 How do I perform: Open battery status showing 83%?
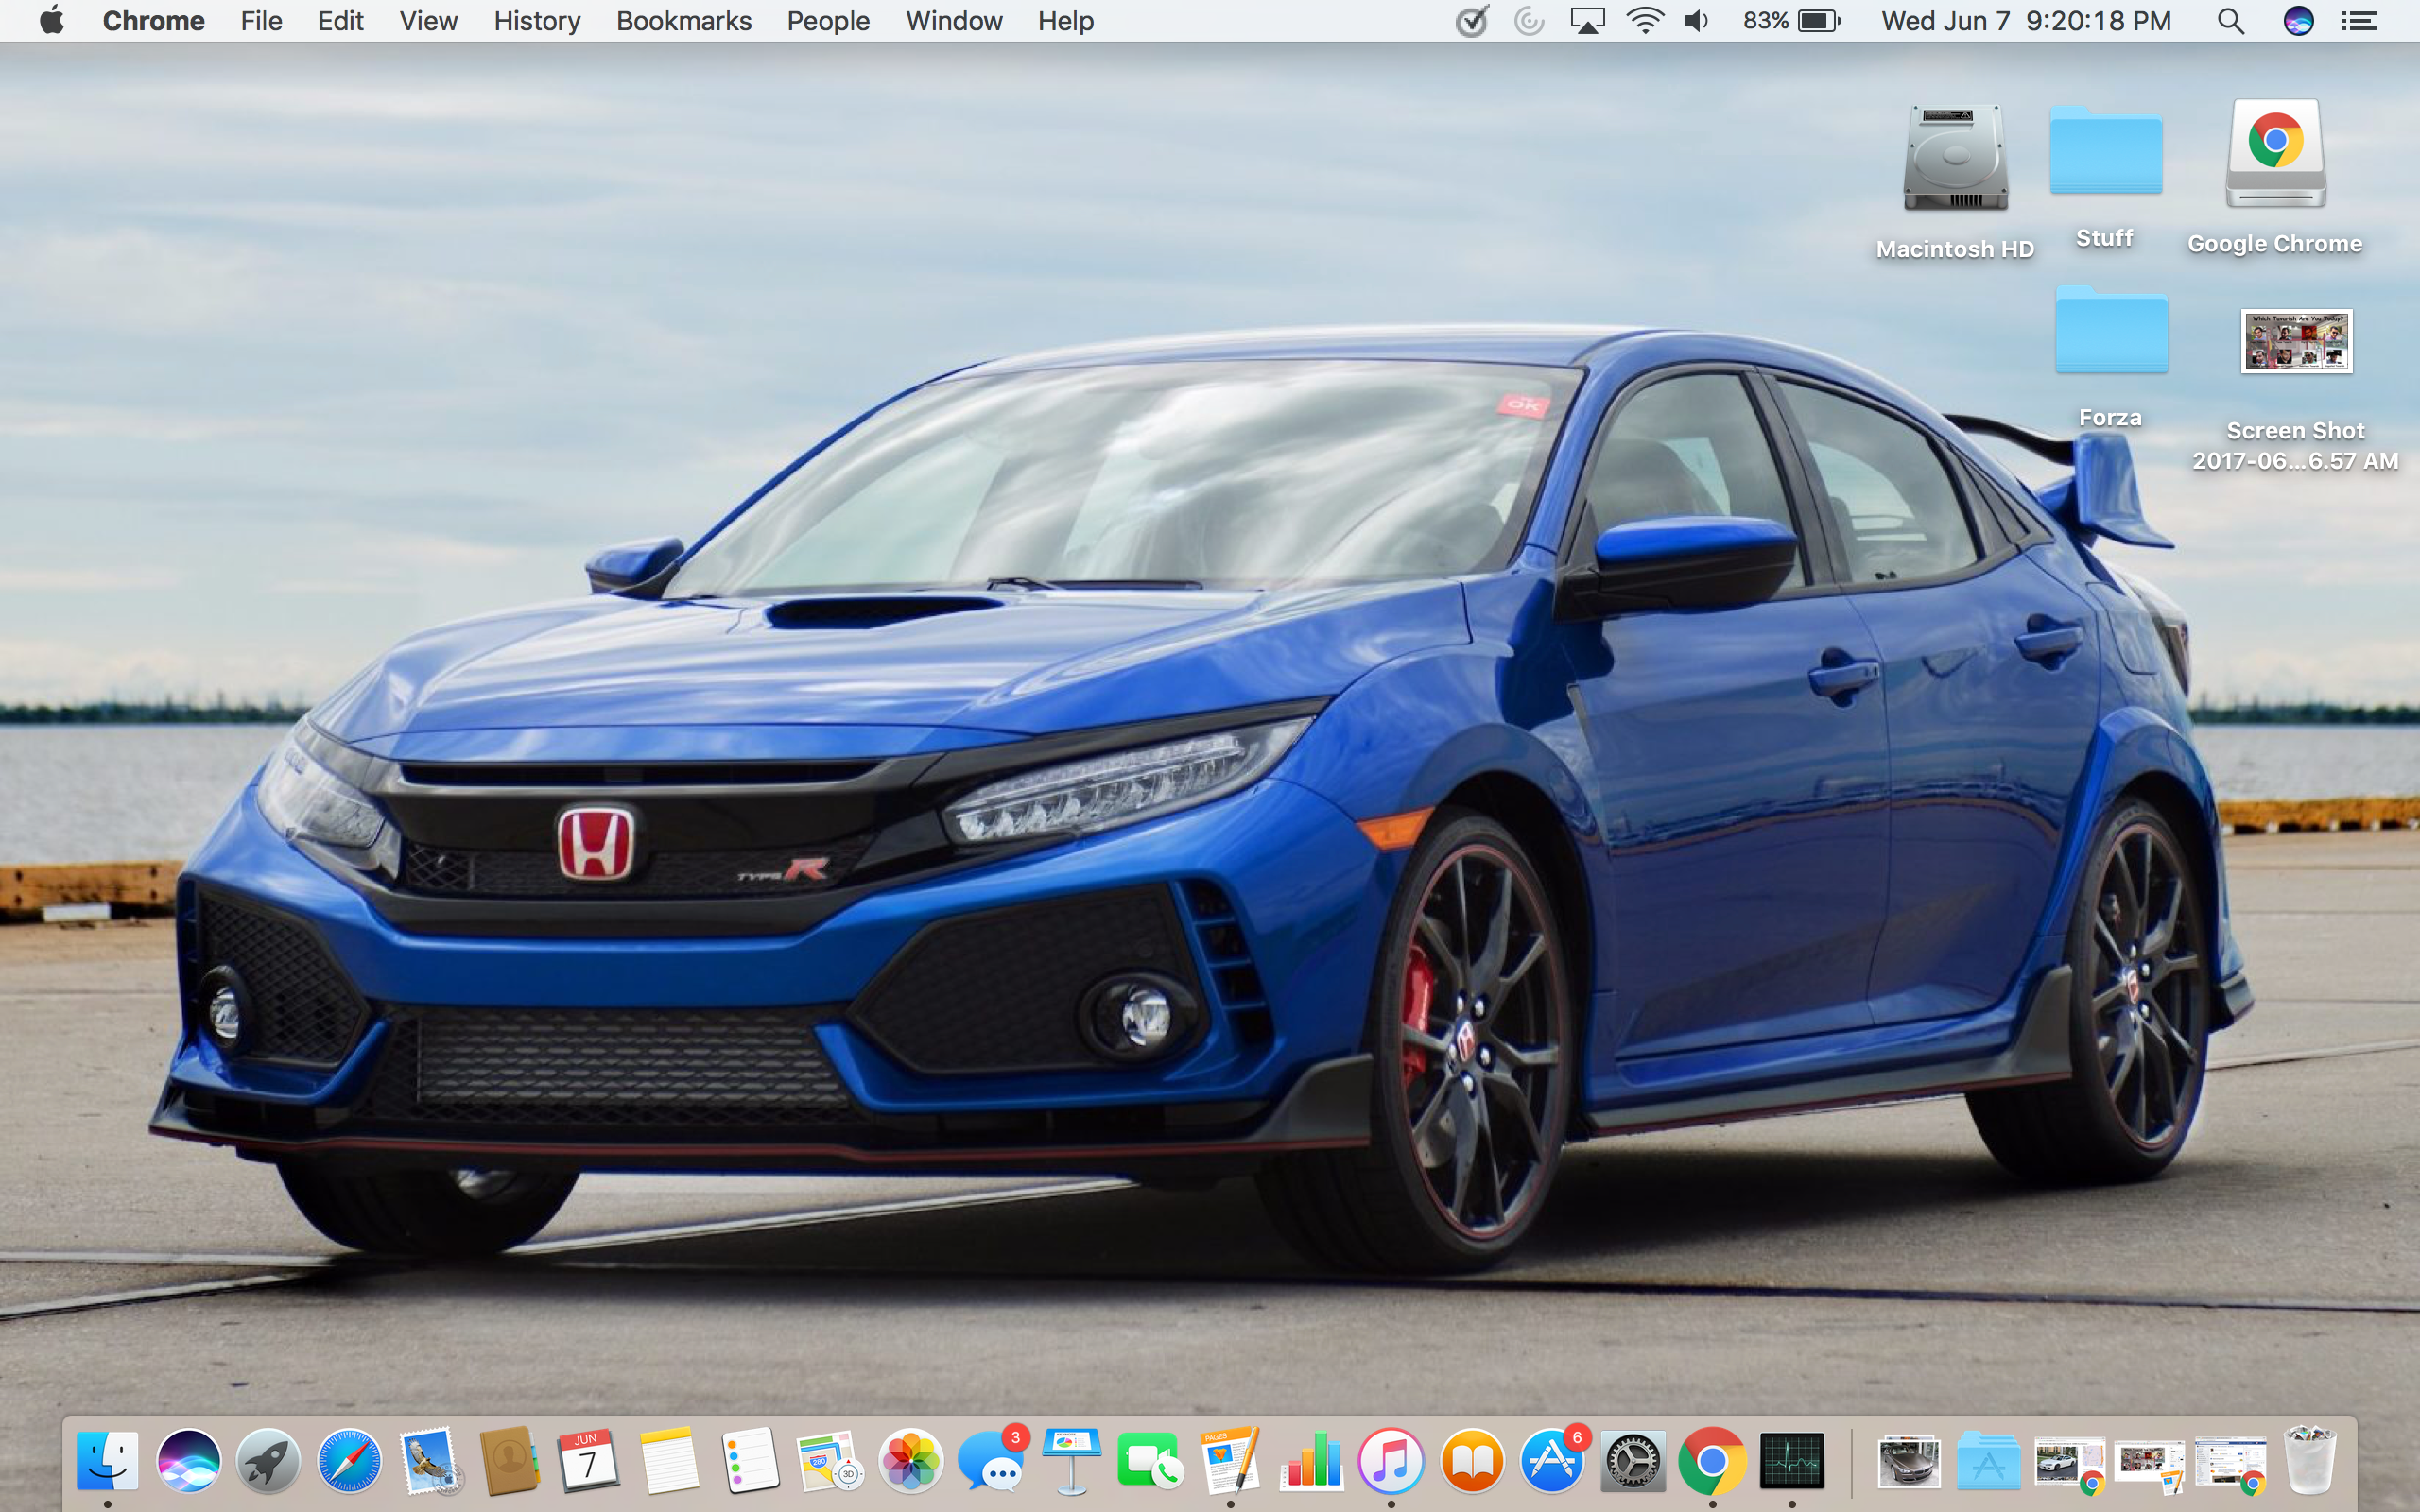pyautogui.click(x=1791, y=20)
